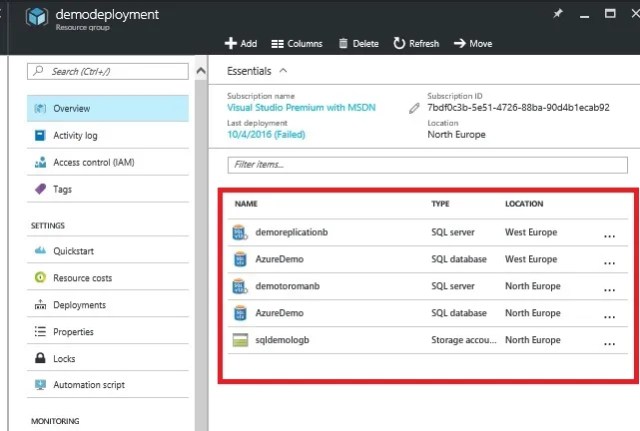
Task: Open Tags in the menu
Action: (x=108, y=189)
